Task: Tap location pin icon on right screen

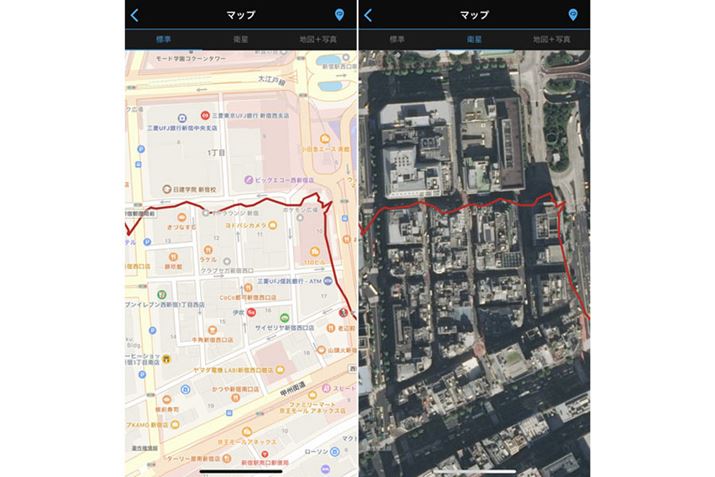Action: click(573, 15)
